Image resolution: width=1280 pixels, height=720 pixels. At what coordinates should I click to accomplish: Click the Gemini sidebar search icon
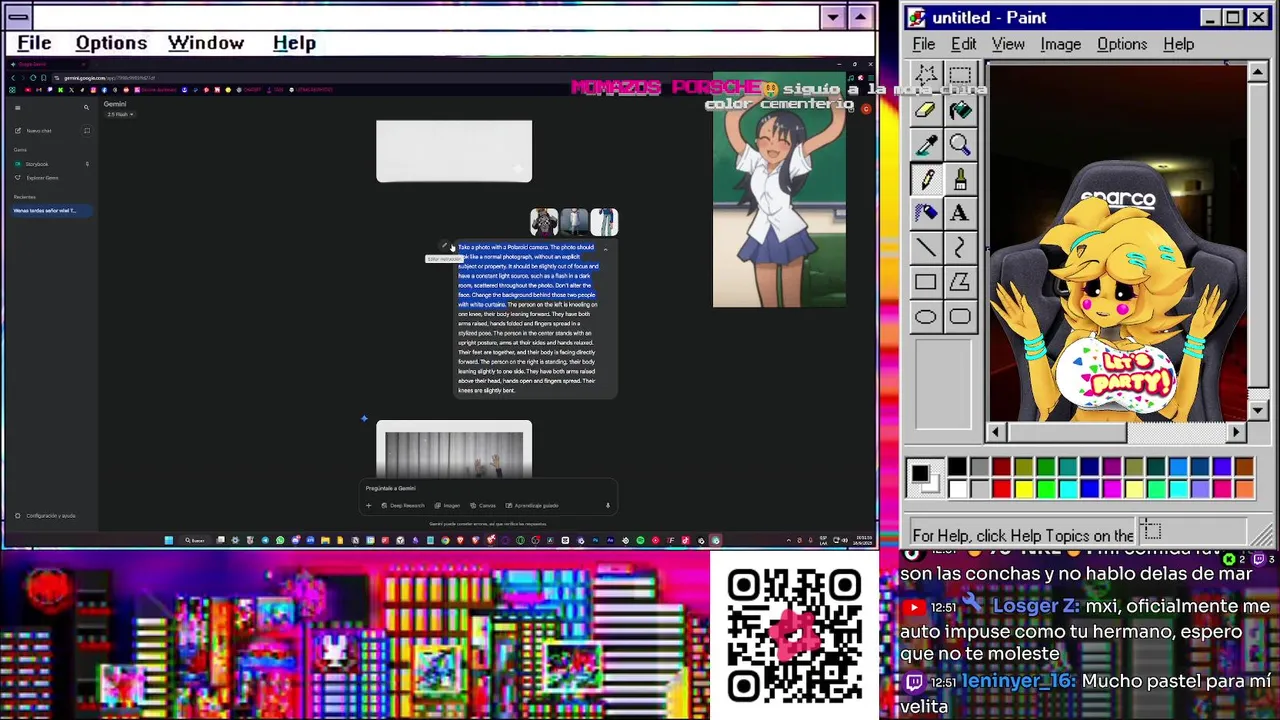[x=86, y=107]
